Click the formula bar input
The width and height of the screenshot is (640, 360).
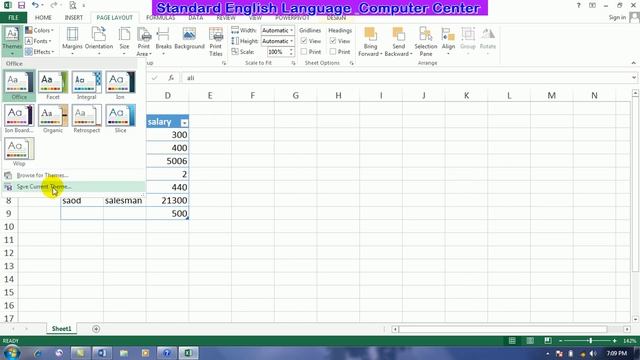pos(406,78)
